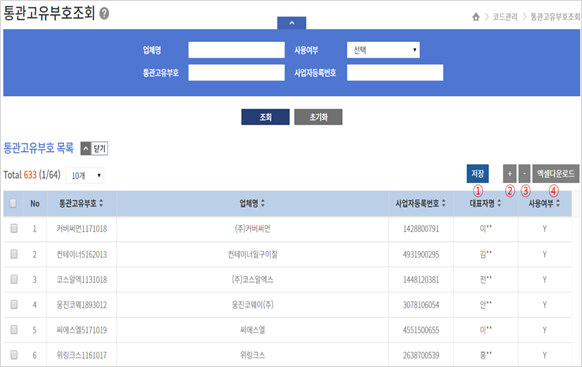582x367 pixels.
Task: Sort by 사업자등록번호 column arrows
Action: point(444,203)
